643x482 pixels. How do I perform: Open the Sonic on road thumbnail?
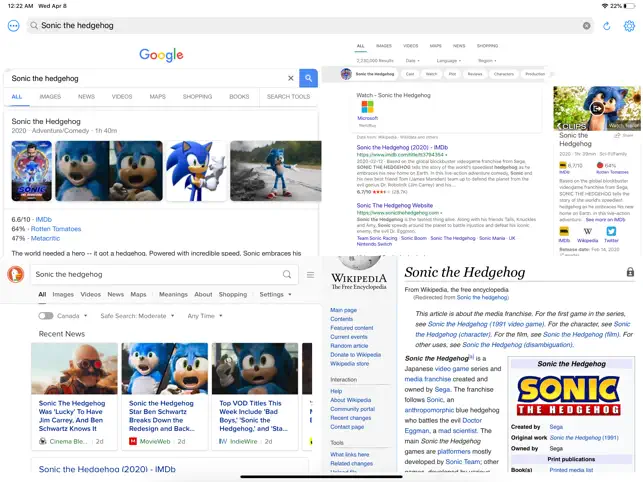pyautogui.click(x=276, y=171)
